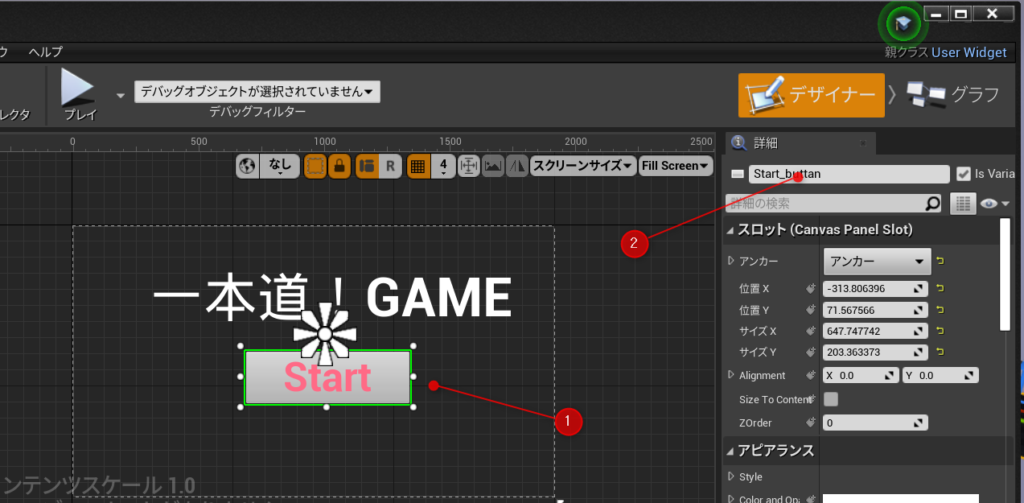The image size is (1024, 503).
Task: Expand the Style property row
Action: tap(731, 477)
